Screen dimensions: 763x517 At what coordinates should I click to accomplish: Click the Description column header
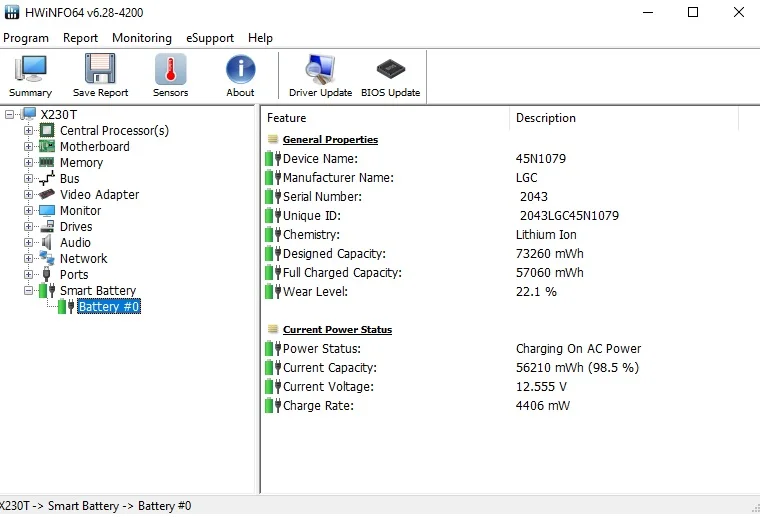click(x=624, y=118)
